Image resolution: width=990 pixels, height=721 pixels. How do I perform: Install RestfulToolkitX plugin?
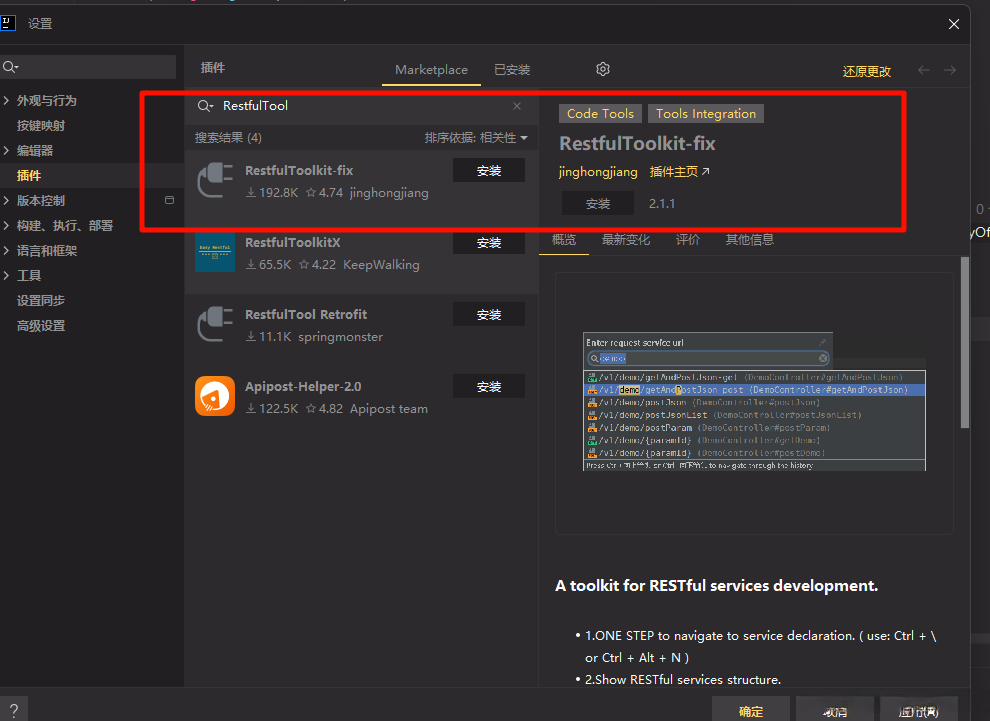point(489,242)
